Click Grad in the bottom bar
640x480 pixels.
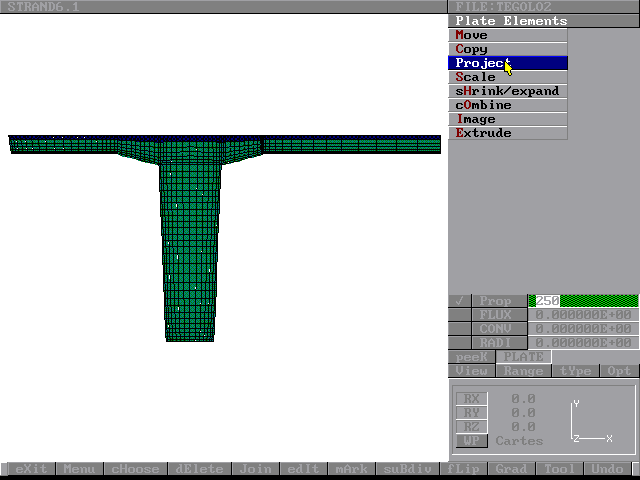[511, 469]
